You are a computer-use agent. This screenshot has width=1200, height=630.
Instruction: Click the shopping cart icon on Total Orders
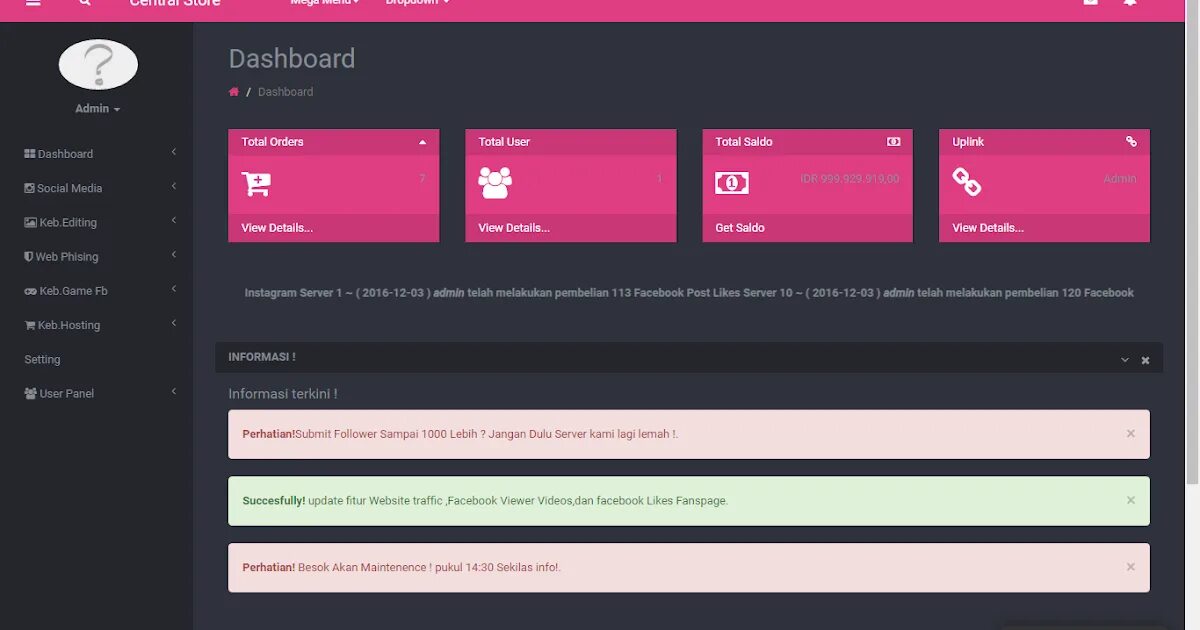(256, 184)
